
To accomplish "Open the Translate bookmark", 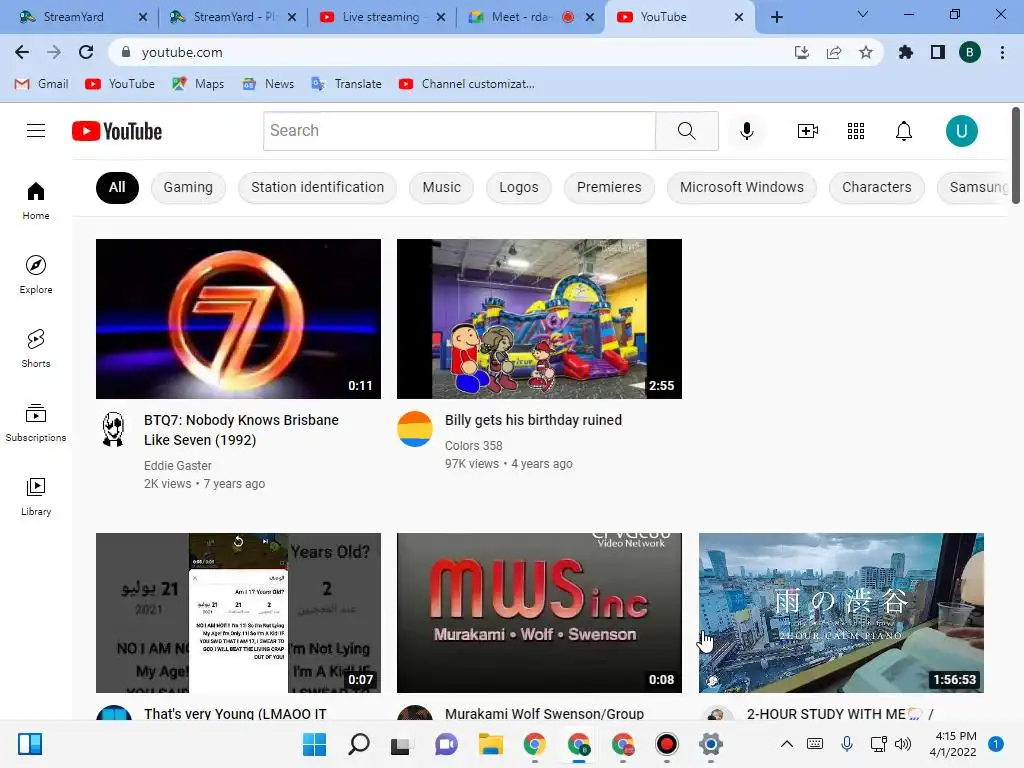I will (347, 84).
